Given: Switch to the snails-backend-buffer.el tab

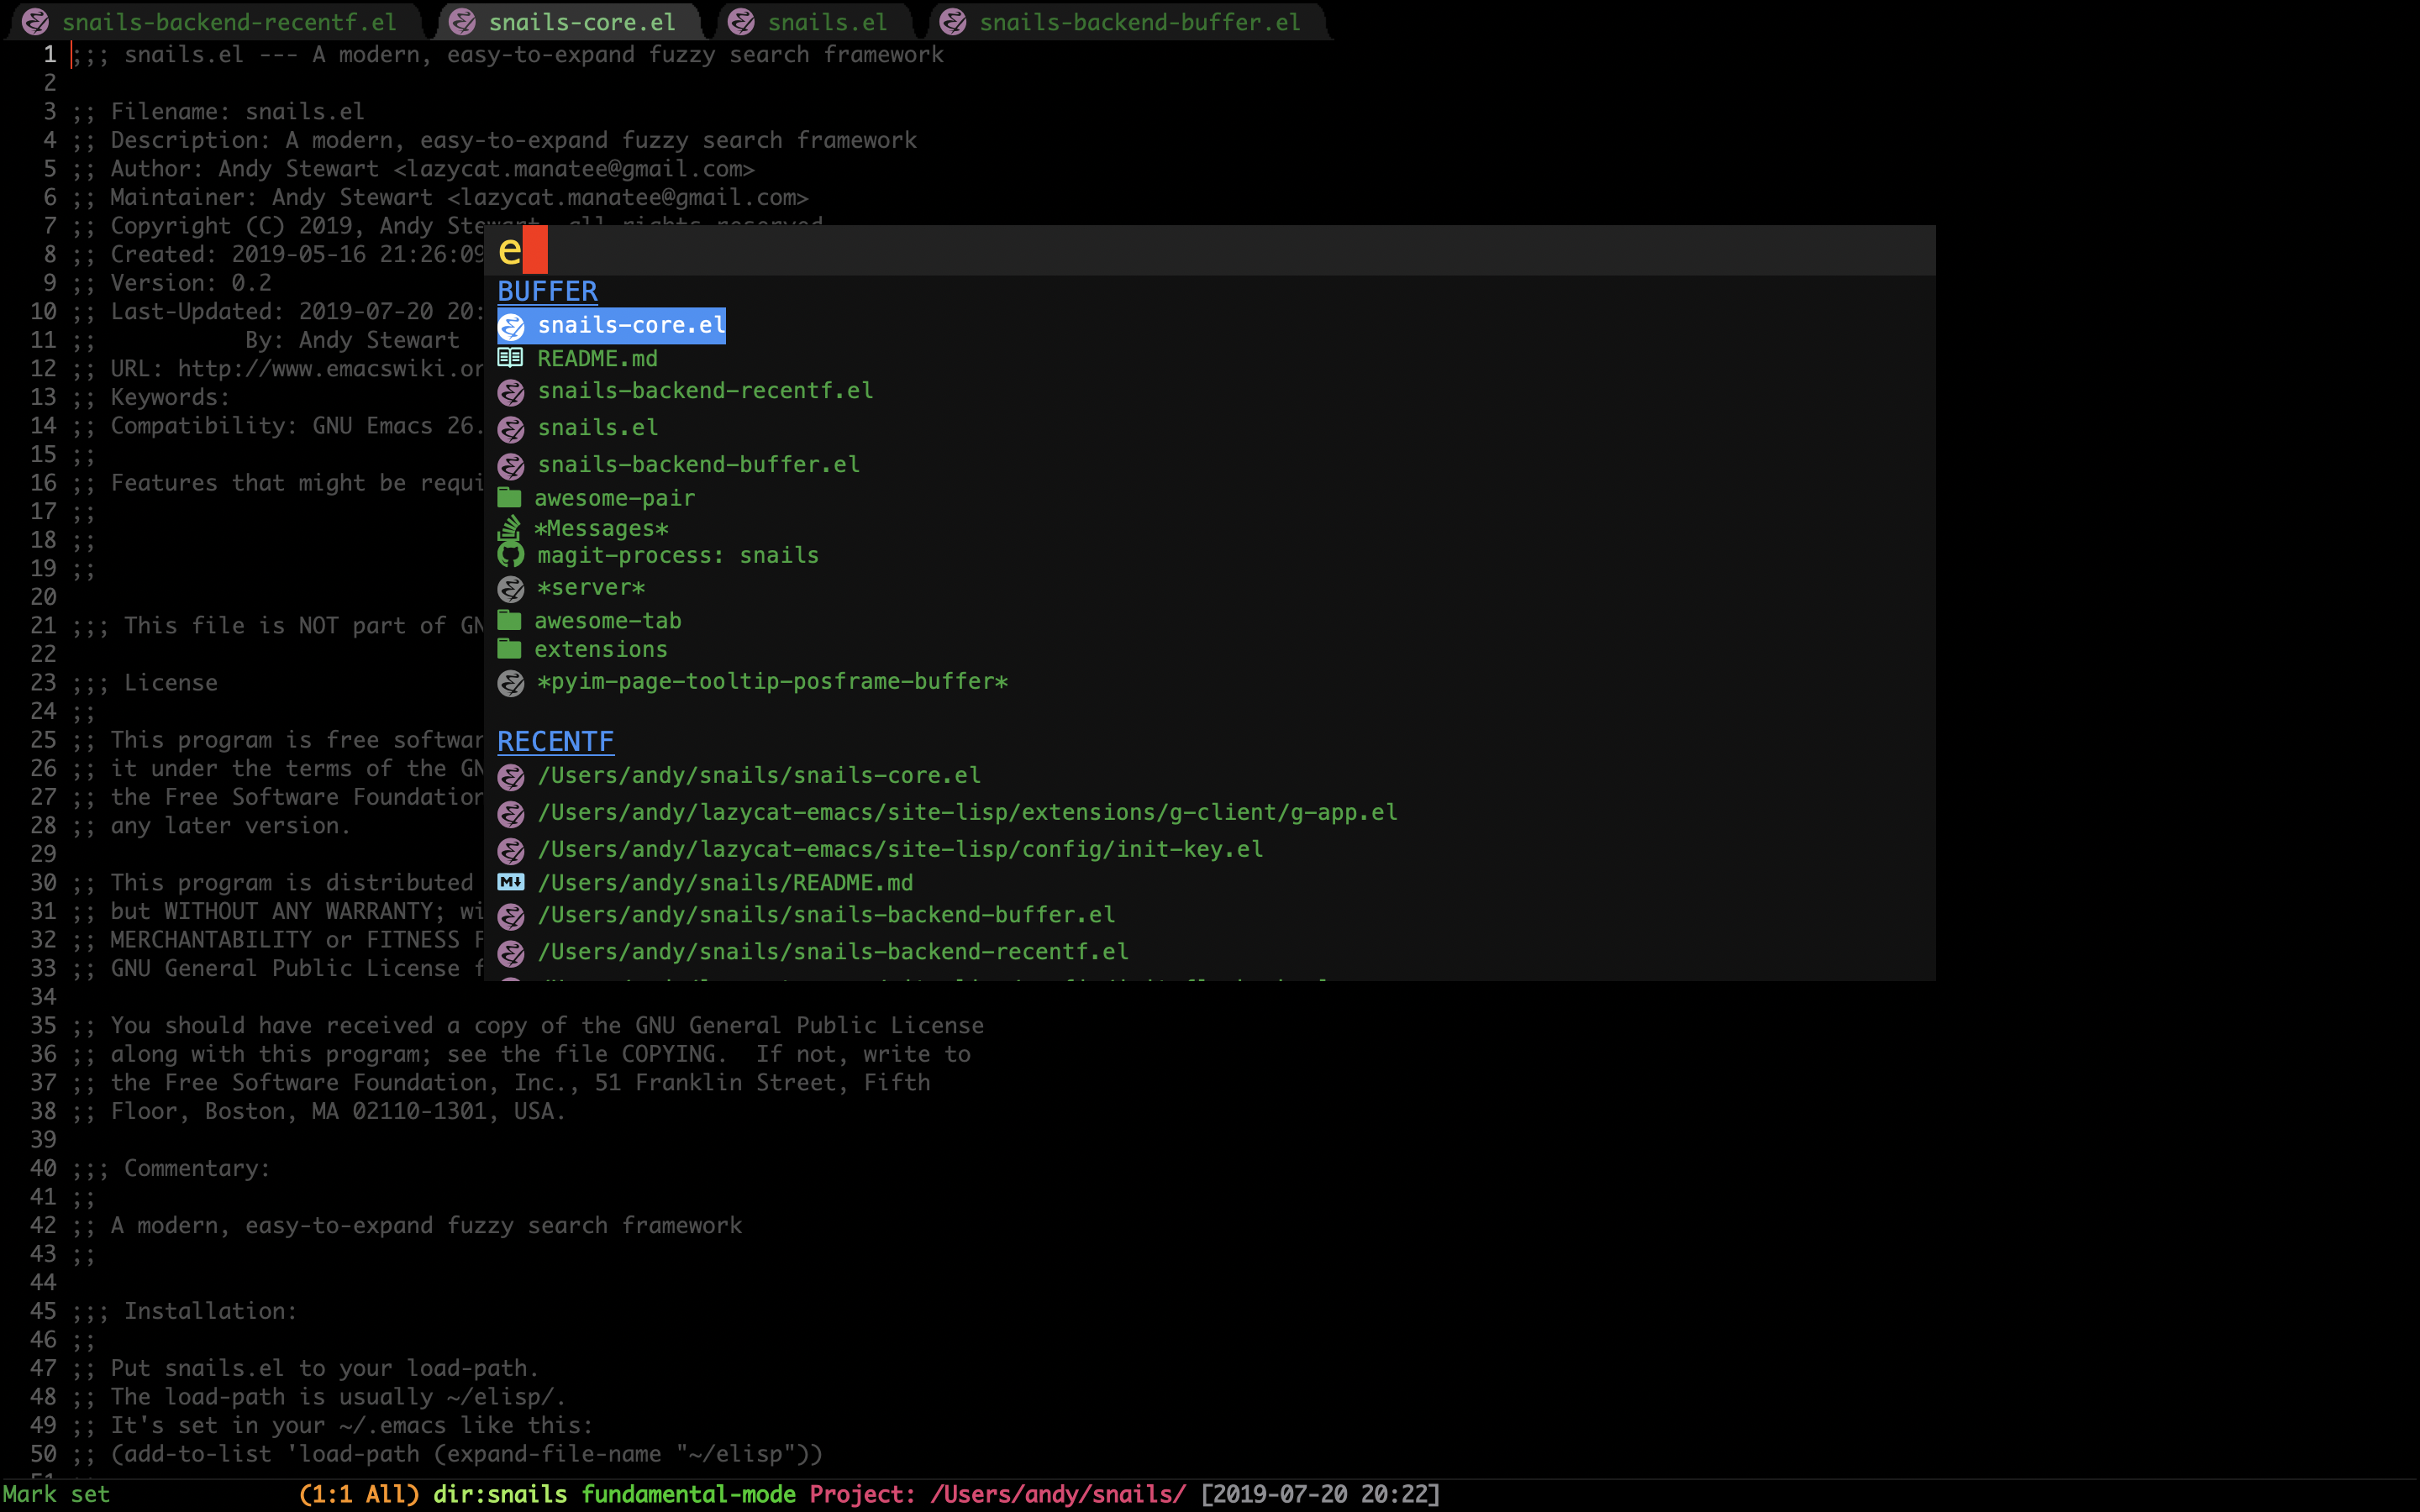Looking at the screenshot, I should (1139, 22).
